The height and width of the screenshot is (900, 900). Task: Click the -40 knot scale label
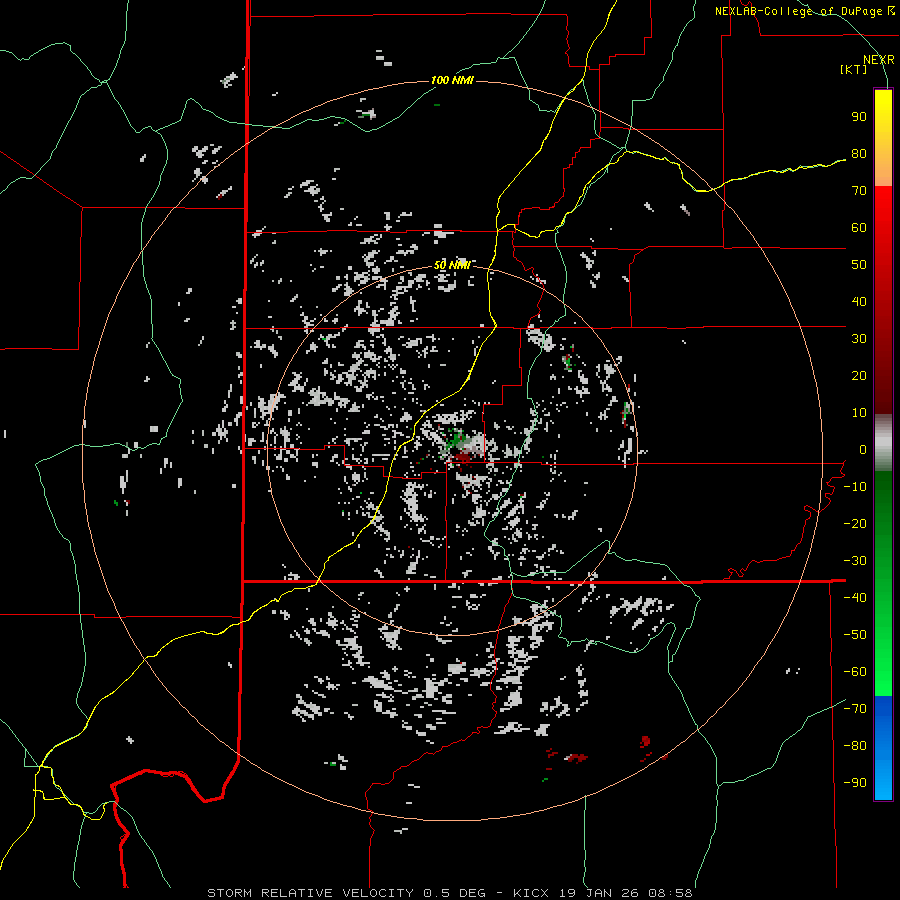pos(855,598)
